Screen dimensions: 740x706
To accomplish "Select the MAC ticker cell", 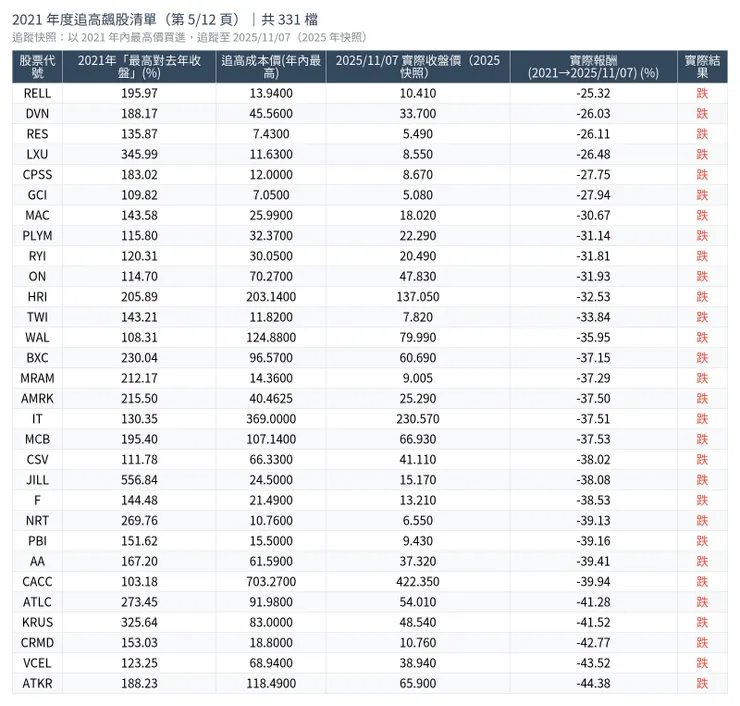I will tap(37, 215).
